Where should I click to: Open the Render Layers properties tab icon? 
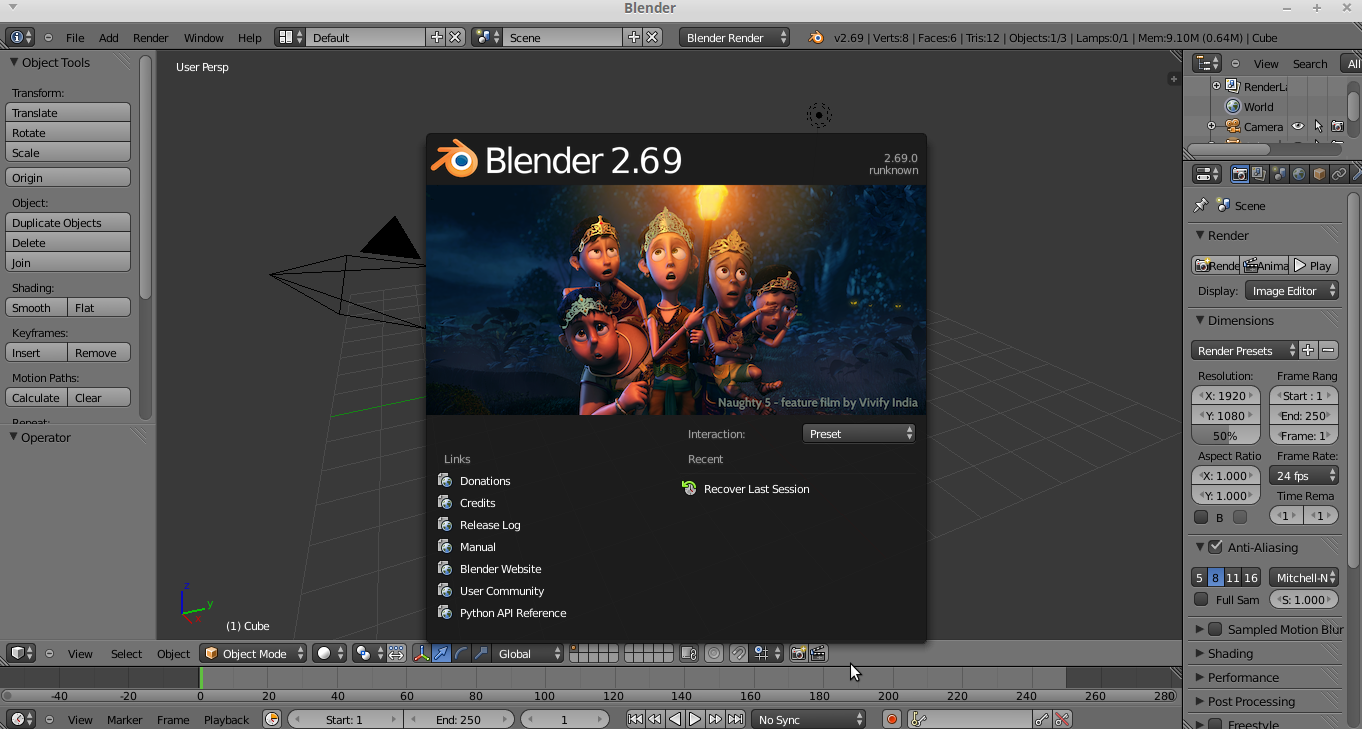tap(1260, 174)
